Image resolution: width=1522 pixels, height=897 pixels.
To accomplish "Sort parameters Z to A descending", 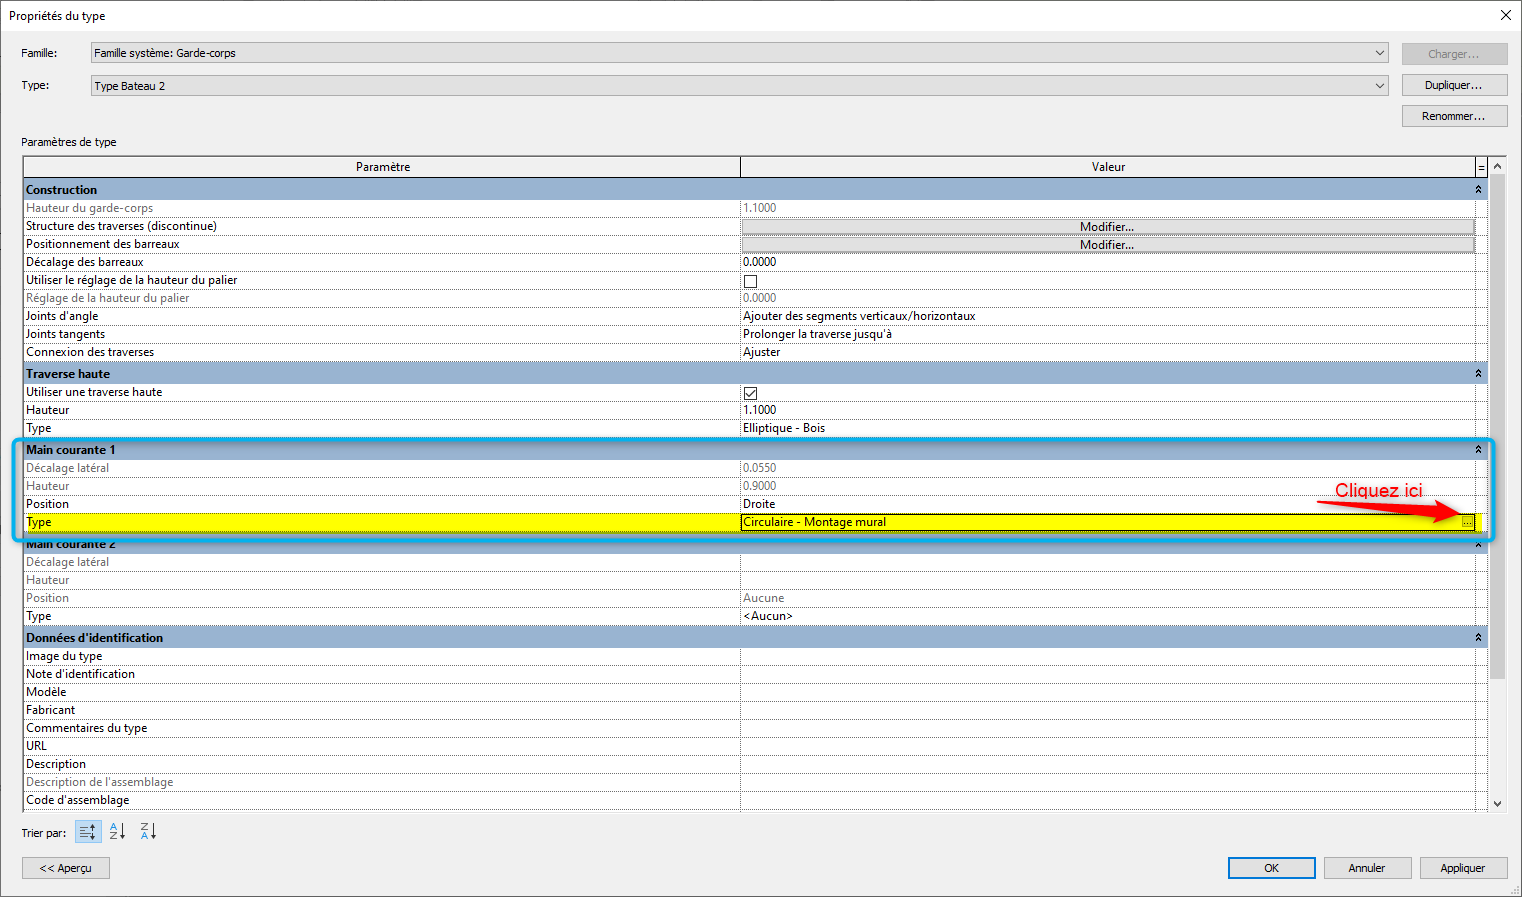I will [x=148, y=832].
